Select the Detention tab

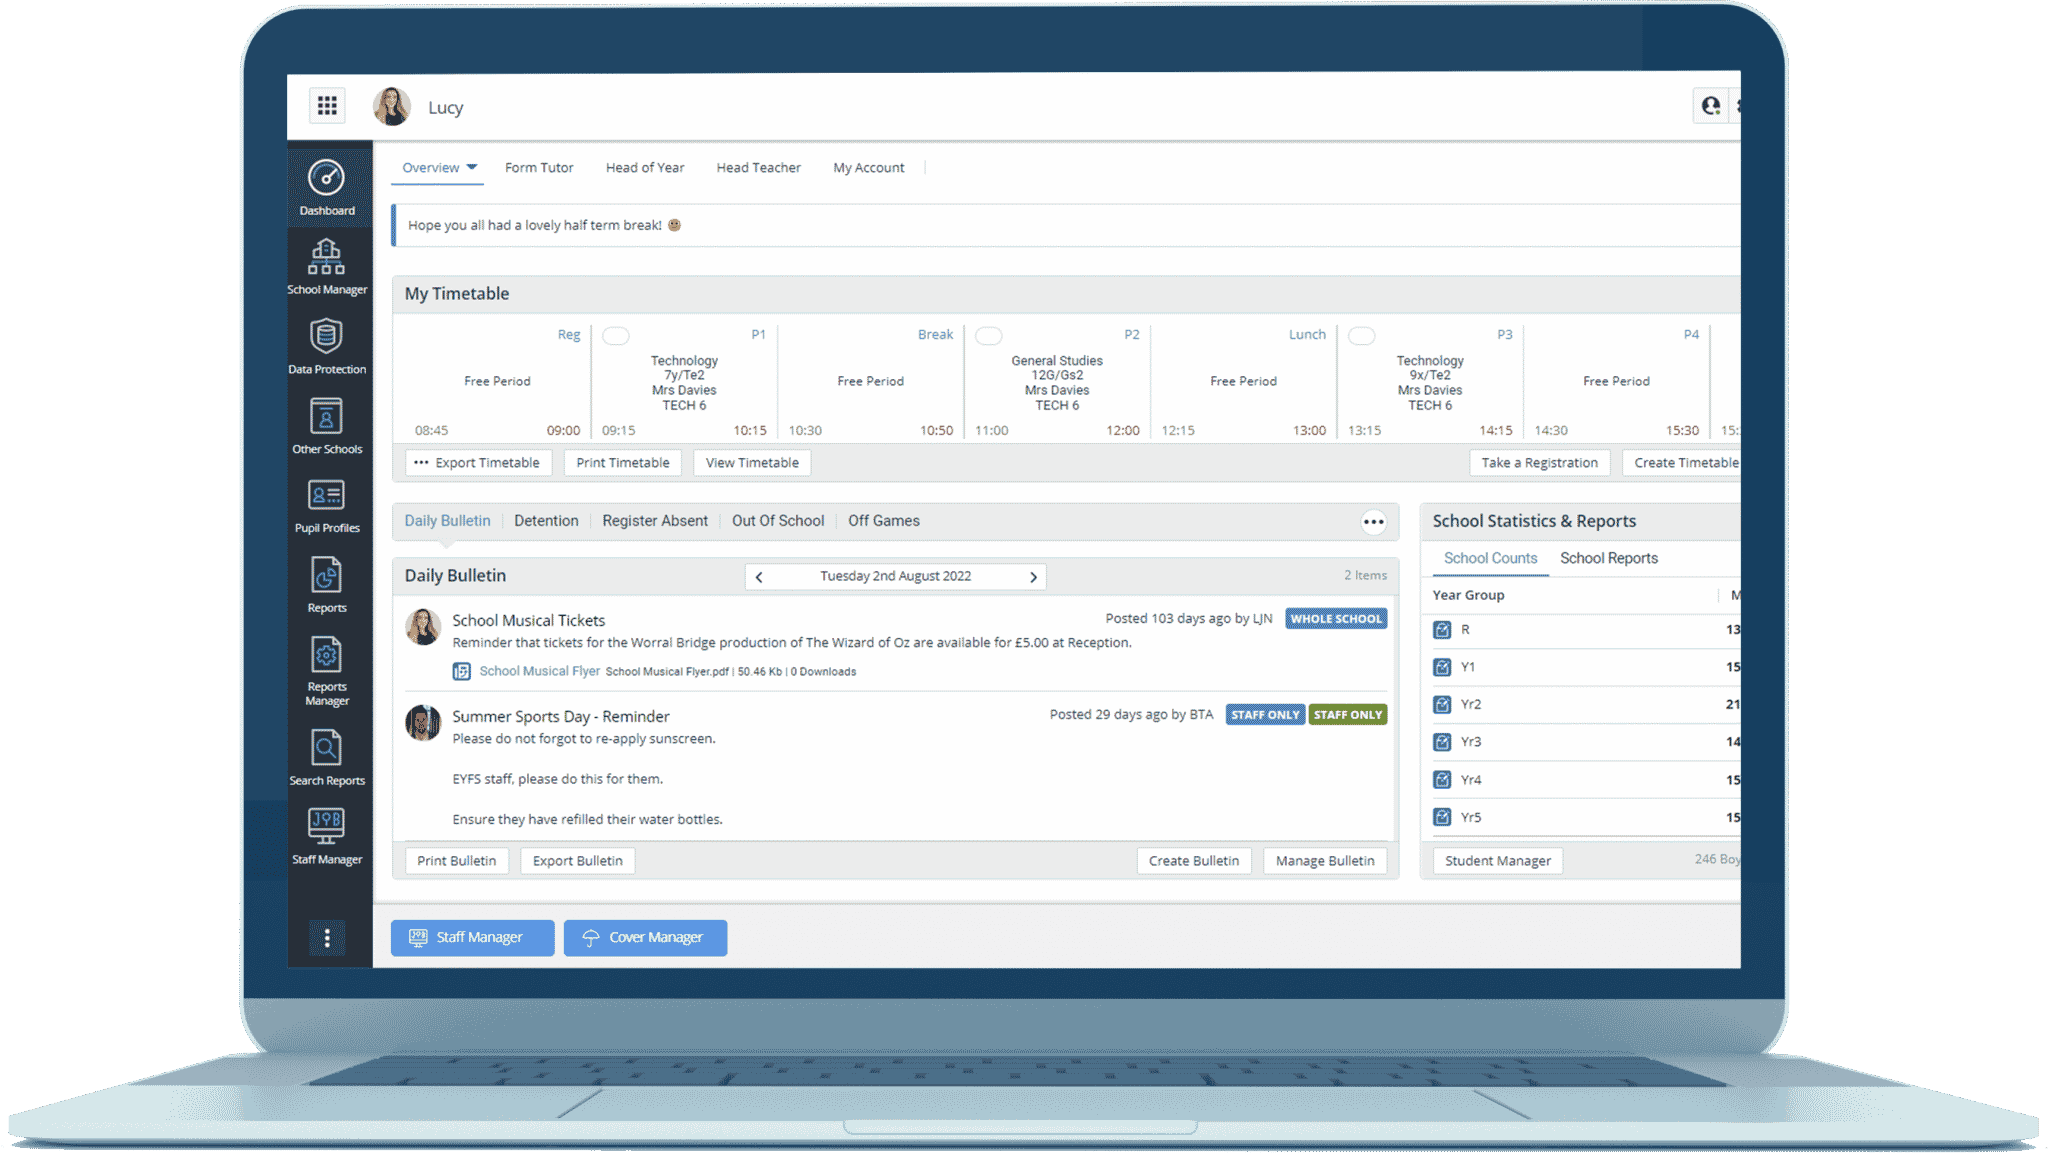546,521
